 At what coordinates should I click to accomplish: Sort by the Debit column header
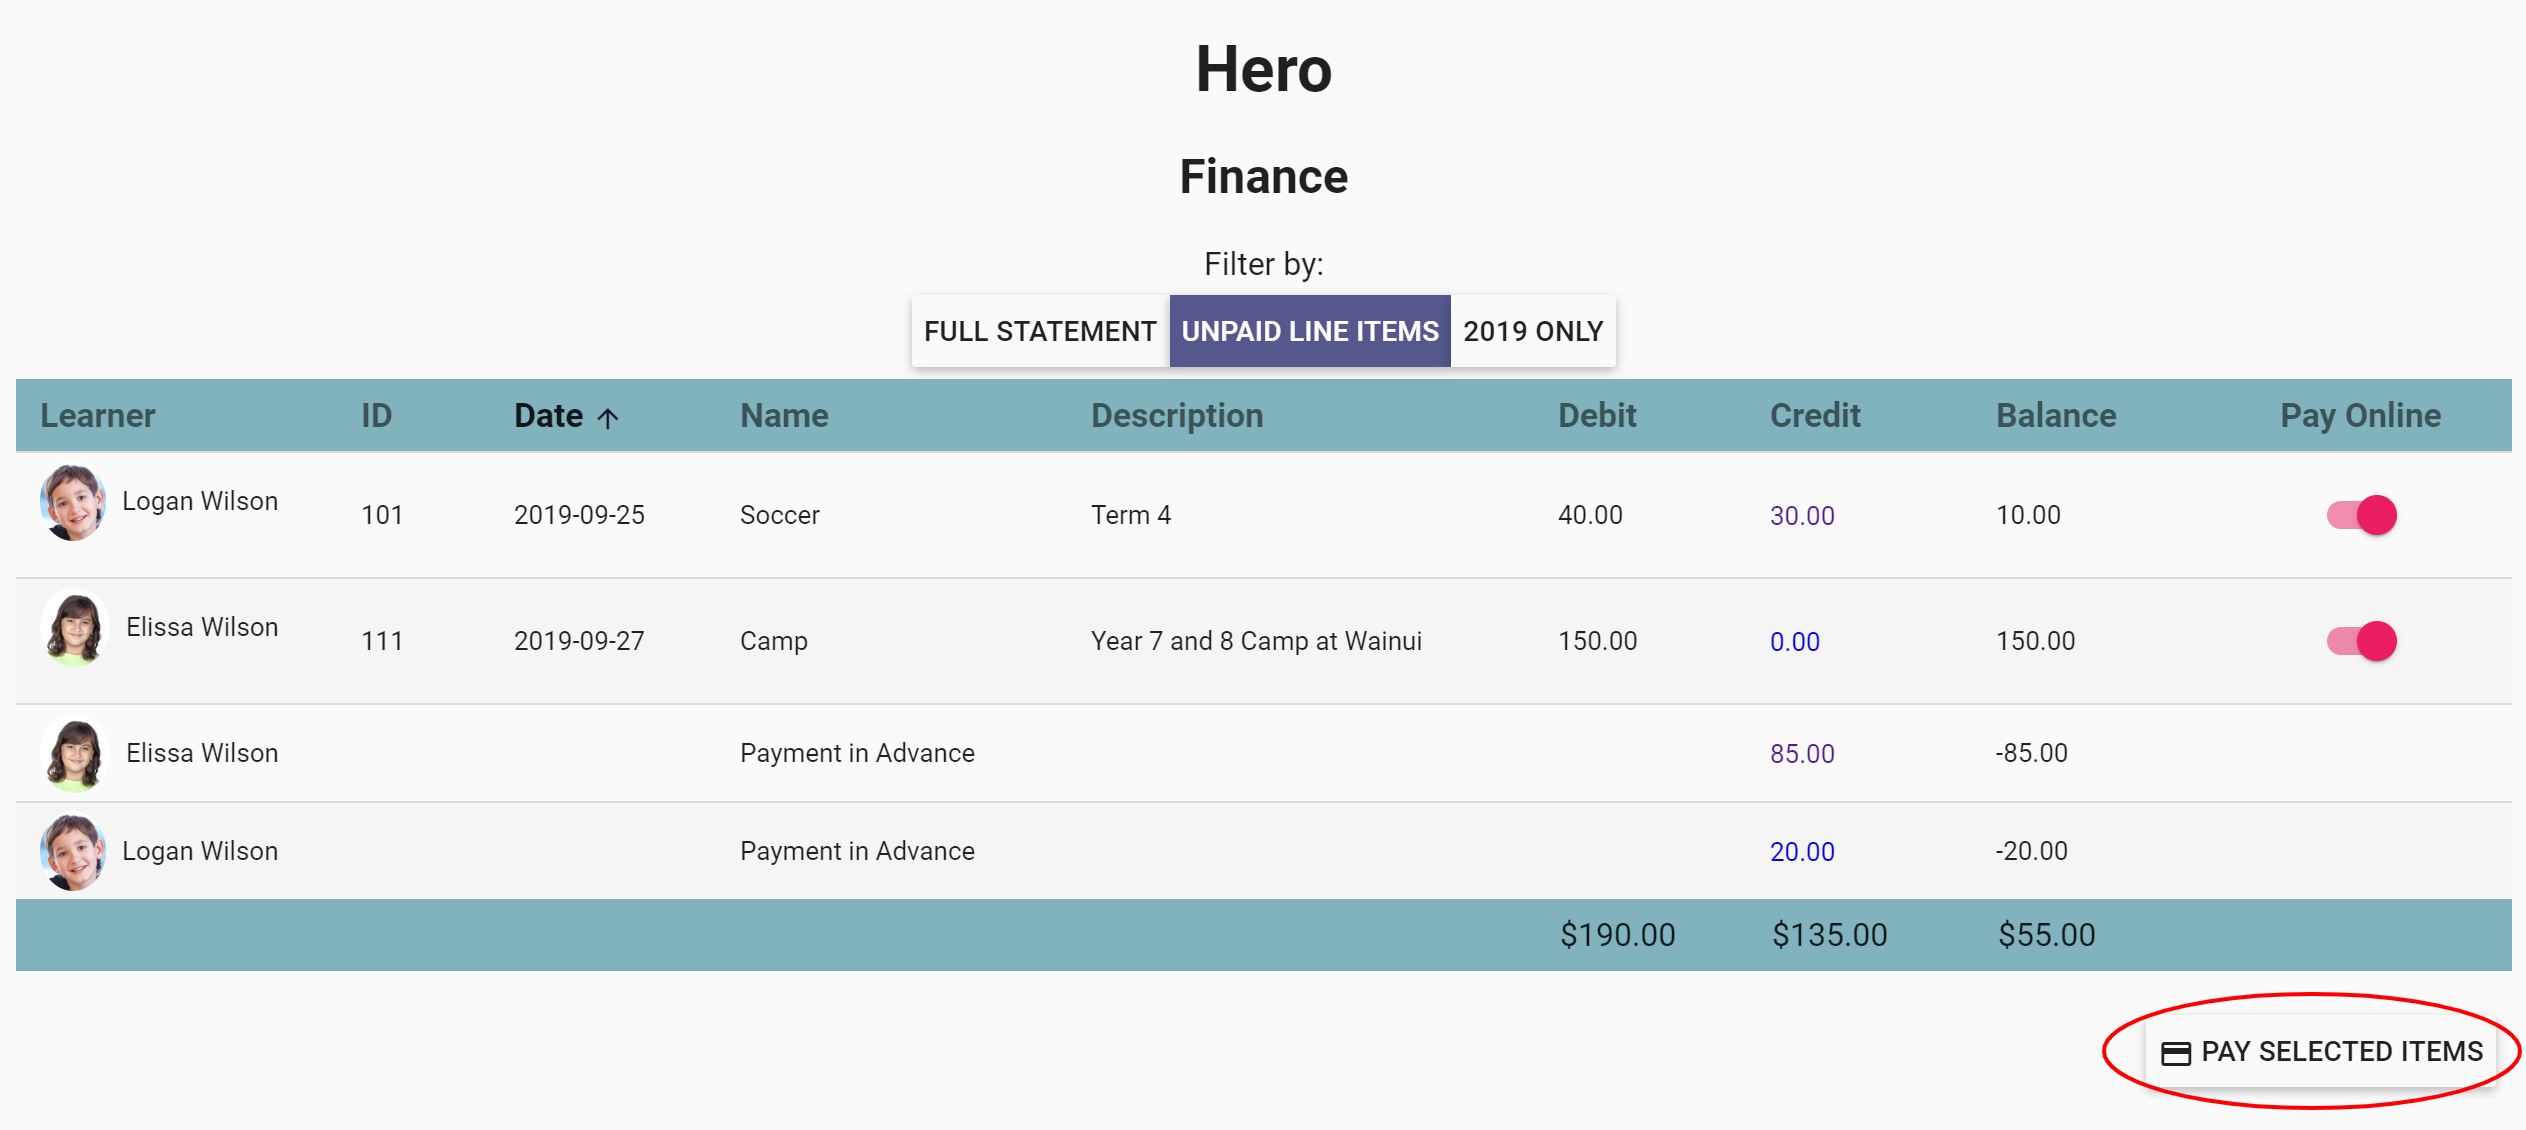coord(1597,416)
